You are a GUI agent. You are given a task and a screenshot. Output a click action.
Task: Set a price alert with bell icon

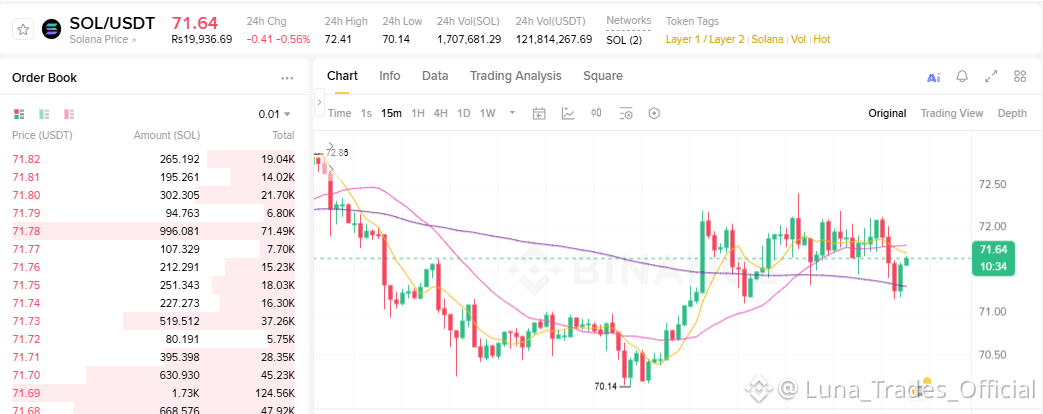962,77
